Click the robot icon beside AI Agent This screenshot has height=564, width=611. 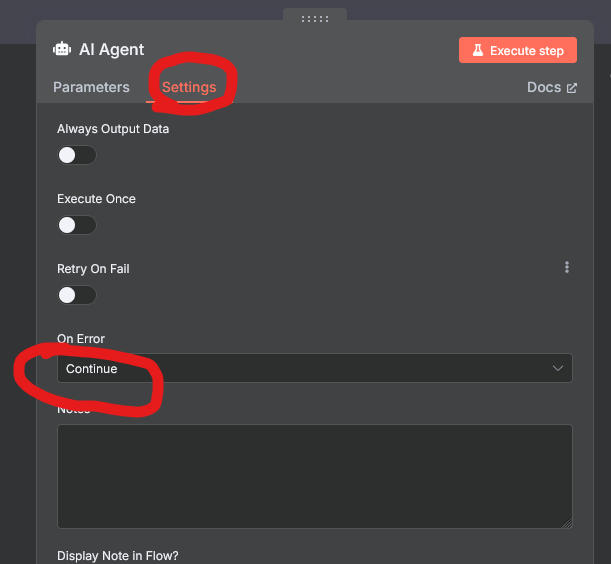click(62, 50)
